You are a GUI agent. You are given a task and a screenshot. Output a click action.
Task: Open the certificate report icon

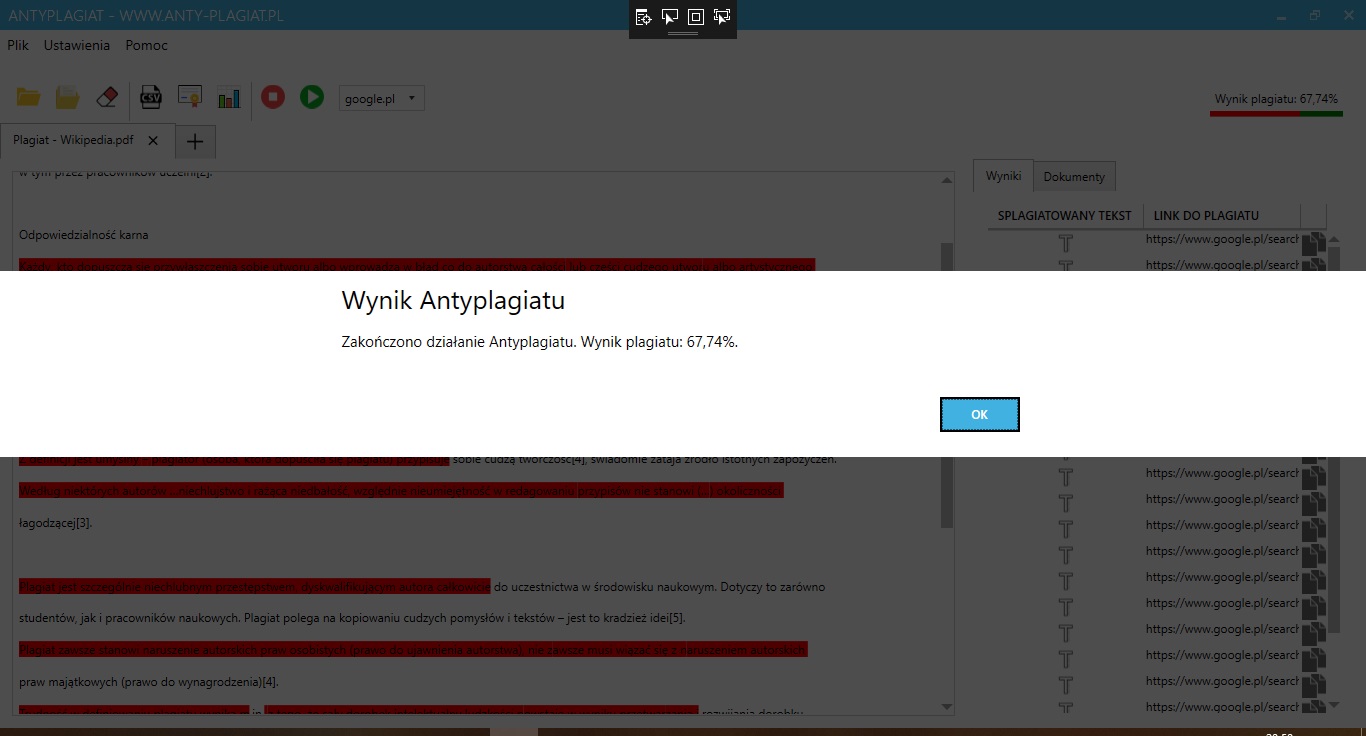[x=190, y=97]
